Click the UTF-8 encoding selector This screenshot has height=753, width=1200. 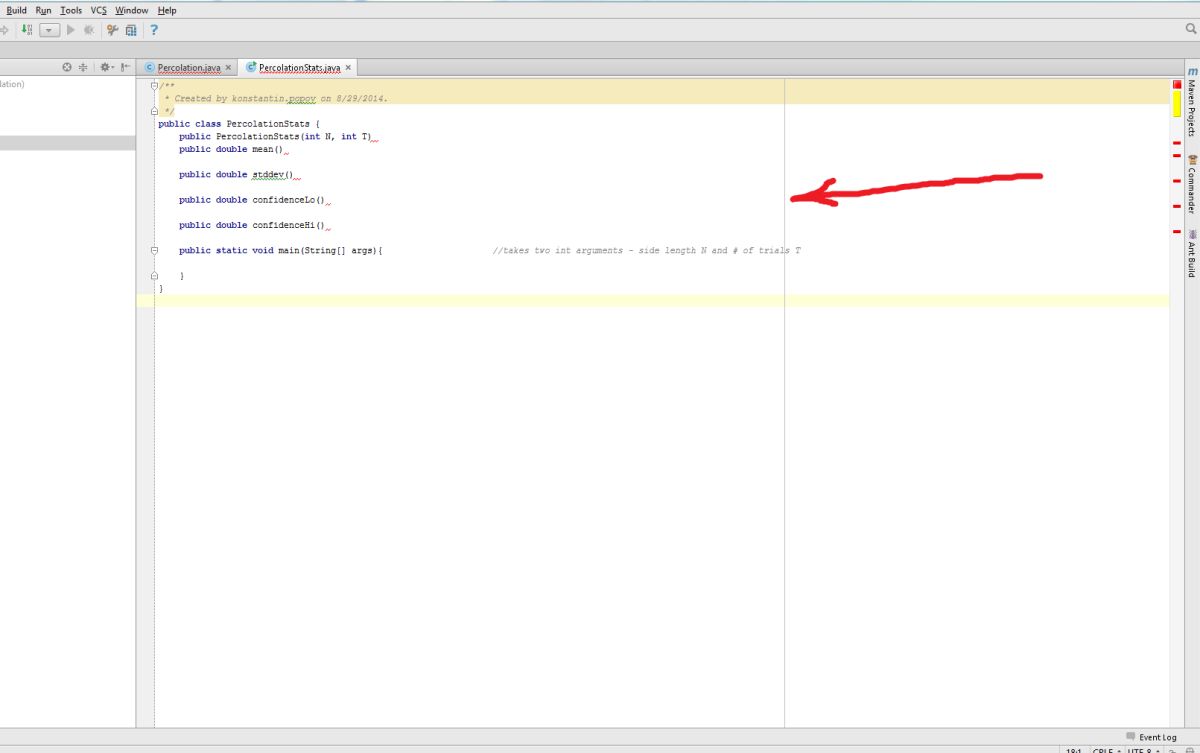(1144, 750)
